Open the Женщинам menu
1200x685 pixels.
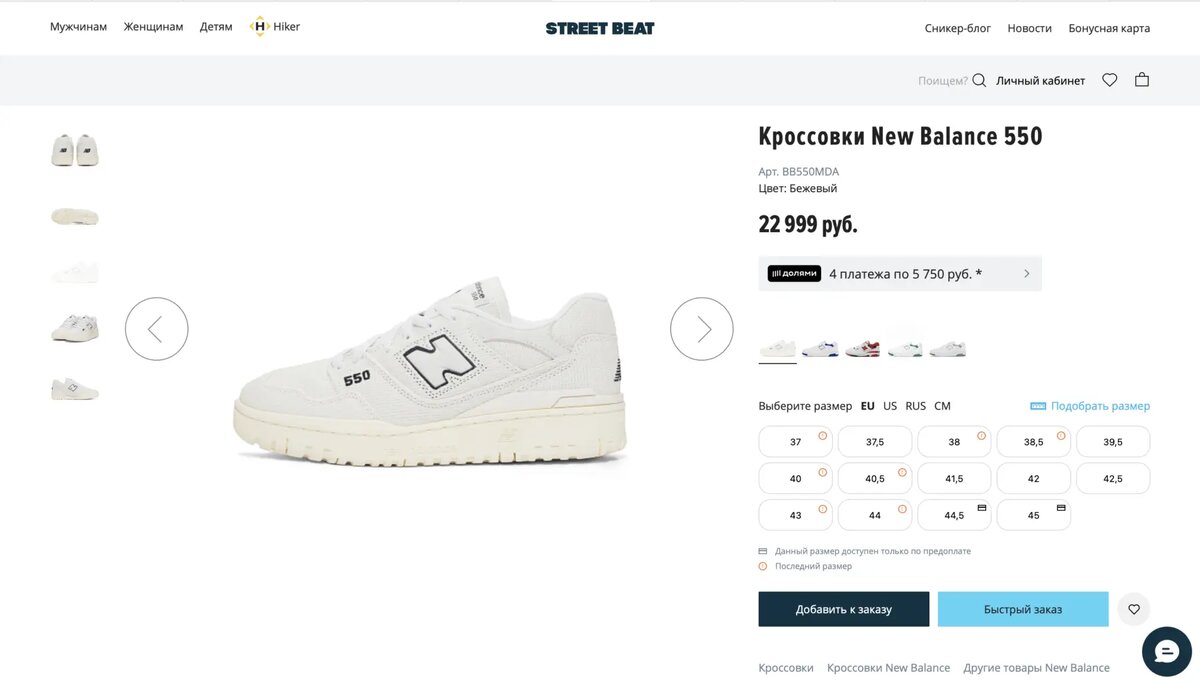(153, 27)
